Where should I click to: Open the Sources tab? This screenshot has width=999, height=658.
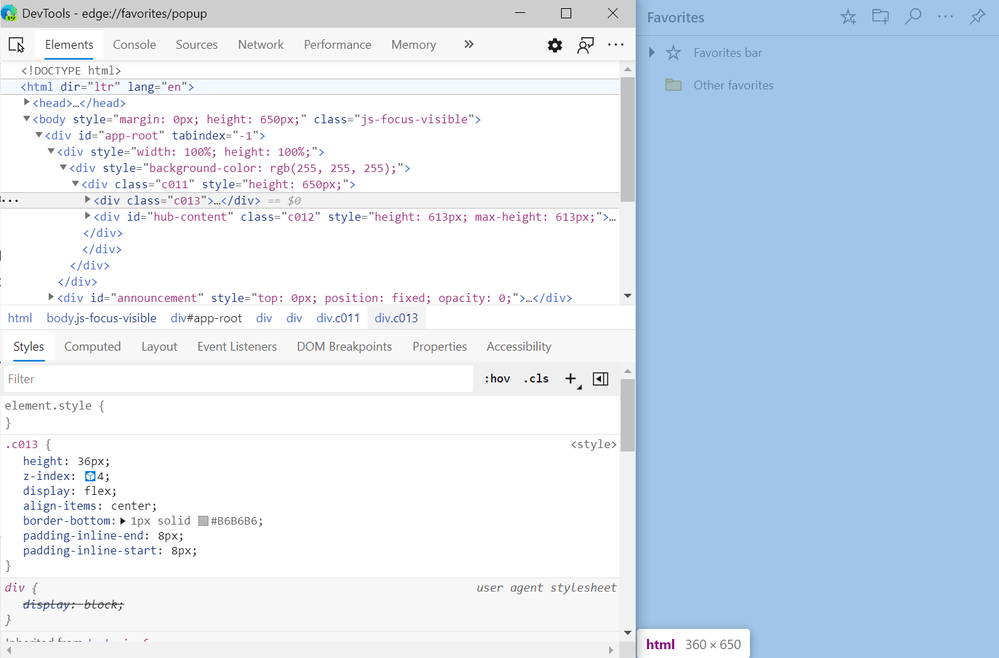[x=197, y=45]
